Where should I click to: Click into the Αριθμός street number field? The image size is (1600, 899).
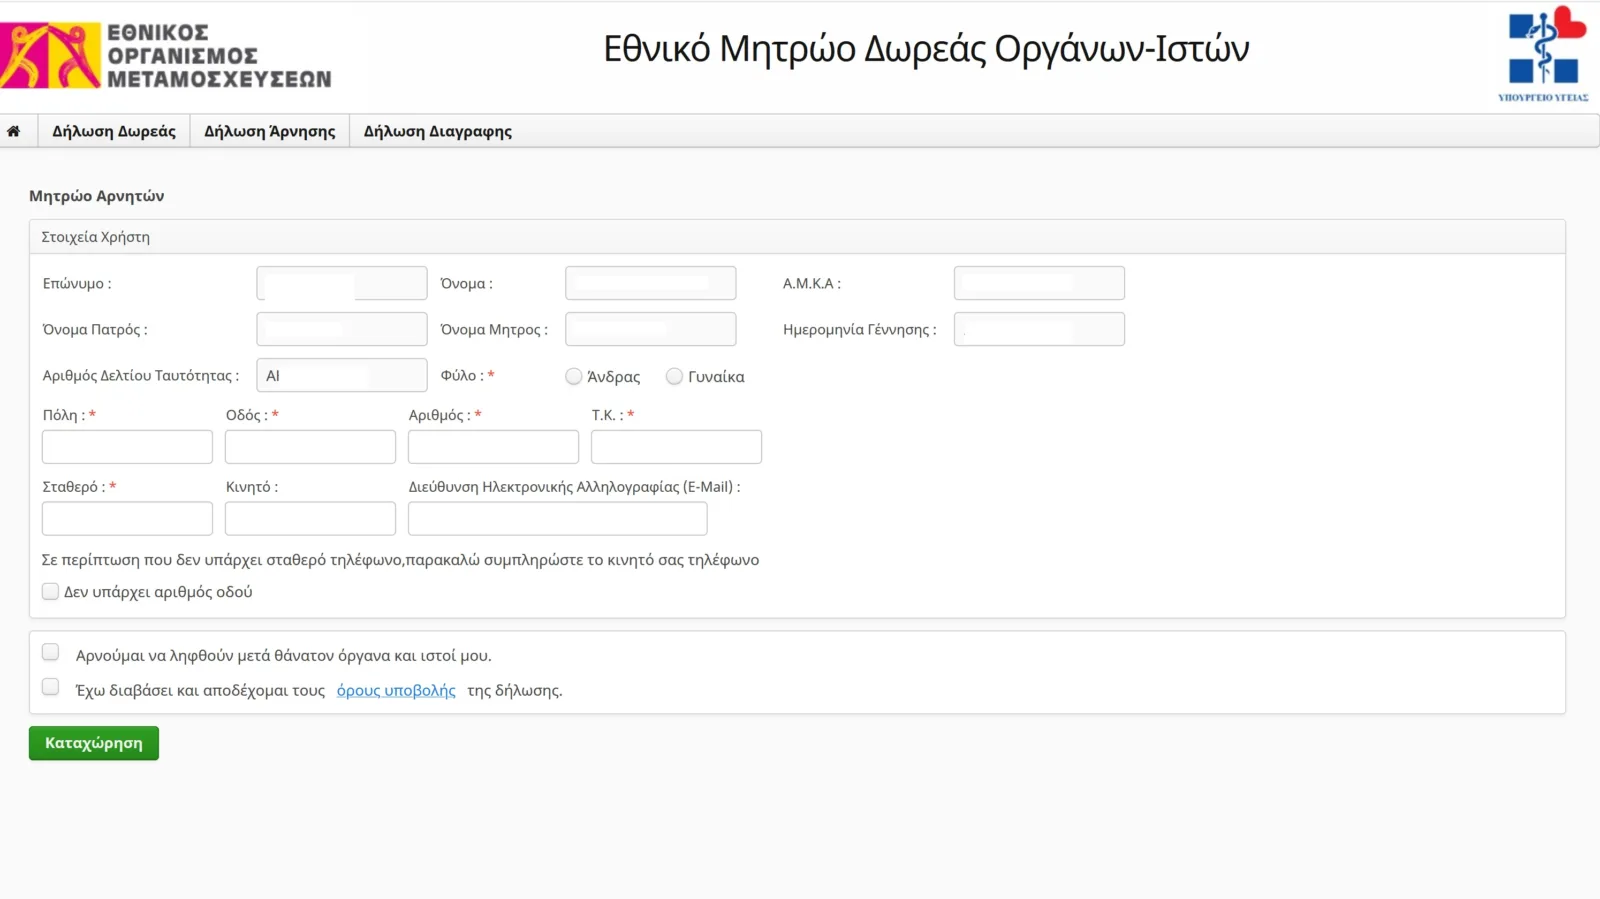(493, 447)
